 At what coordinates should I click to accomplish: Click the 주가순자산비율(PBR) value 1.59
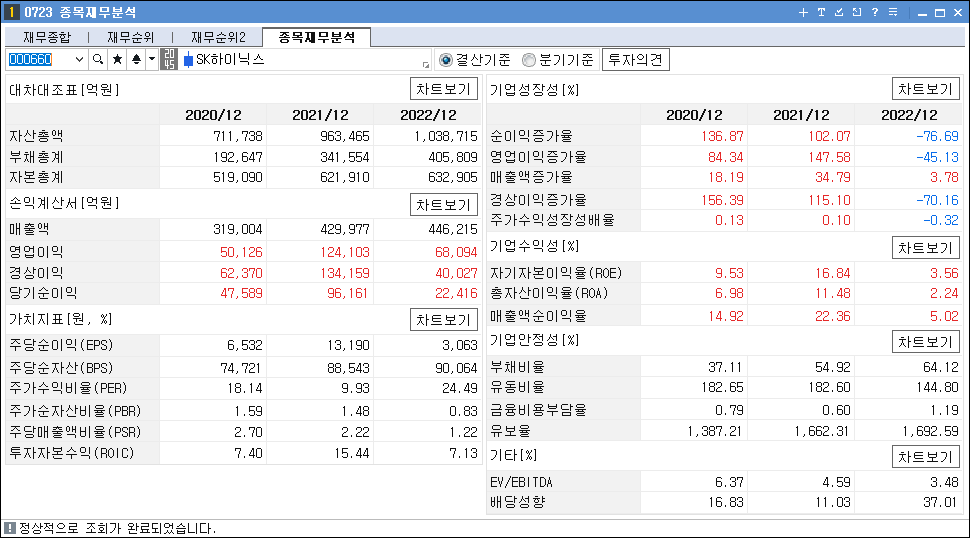point(249,411)
